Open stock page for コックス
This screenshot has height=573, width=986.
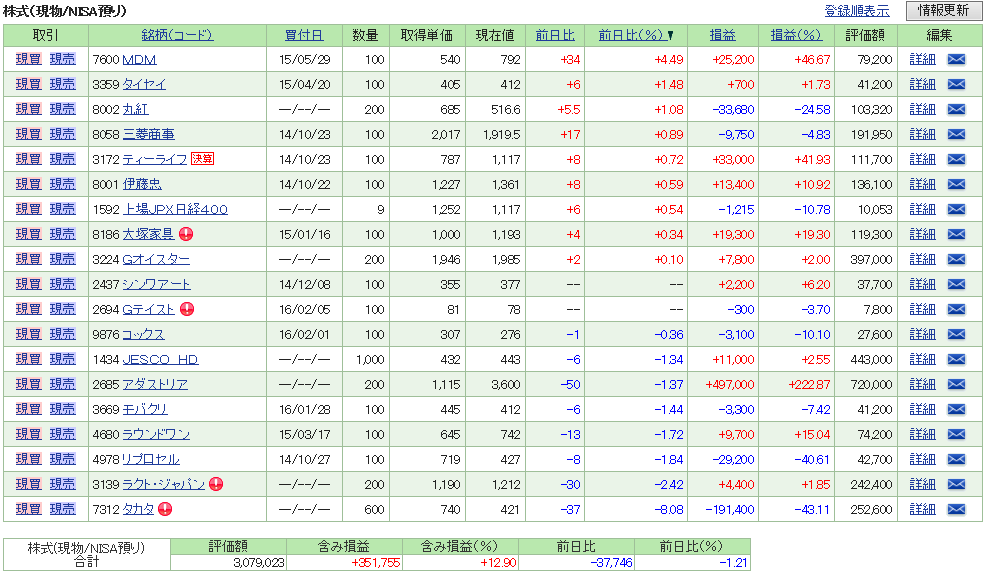[143, 334]
